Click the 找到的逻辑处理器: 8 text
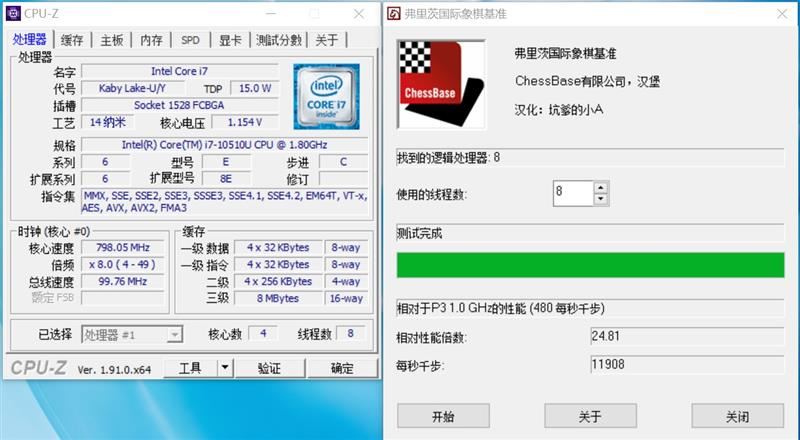800x440 pixels. point(448,158)
